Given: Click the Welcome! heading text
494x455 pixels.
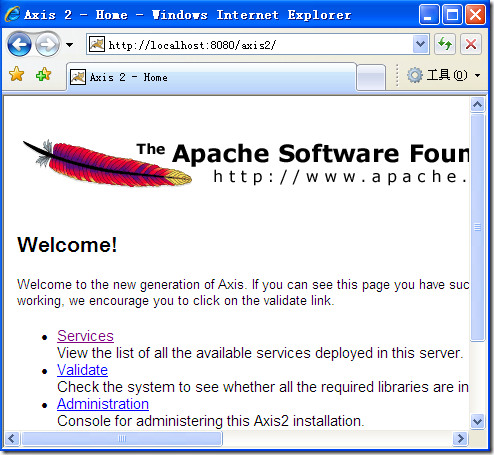Looking at the screenshot, I should [x=67, y=245].
